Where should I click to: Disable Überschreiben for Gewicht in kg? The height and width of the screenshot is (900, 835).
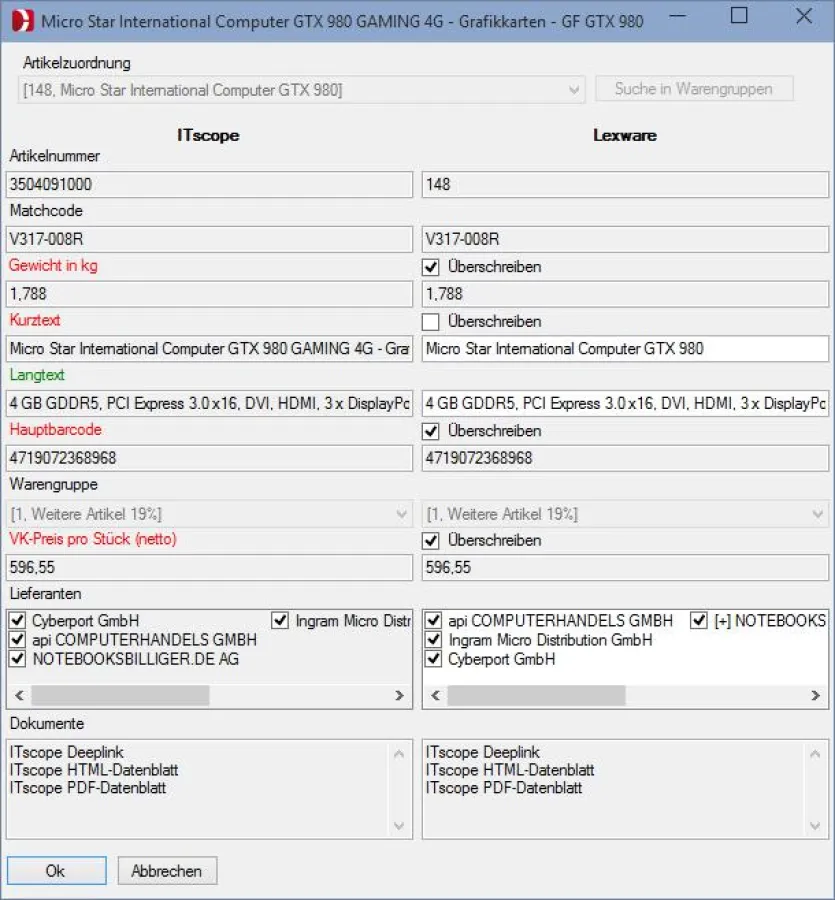coord(430,267)
